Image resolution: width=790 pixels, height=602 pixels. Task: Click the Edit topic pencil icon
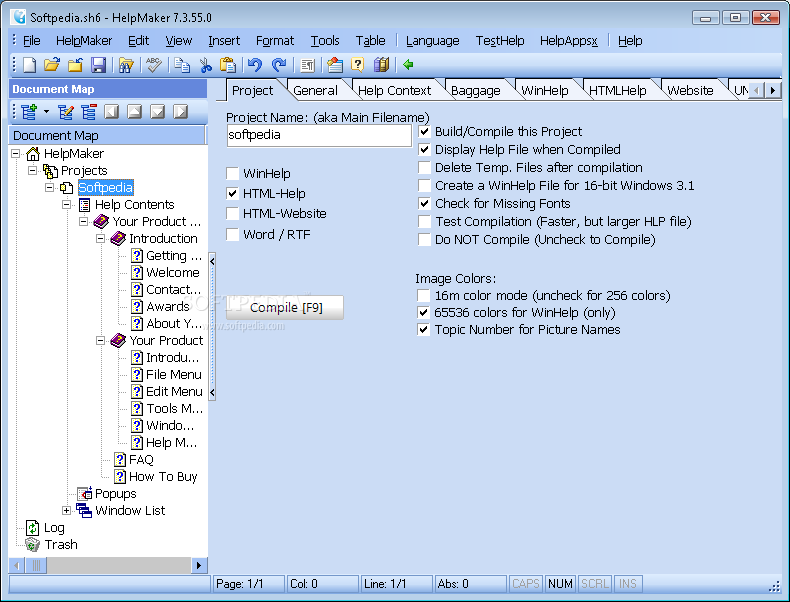(x=66, y=111)
